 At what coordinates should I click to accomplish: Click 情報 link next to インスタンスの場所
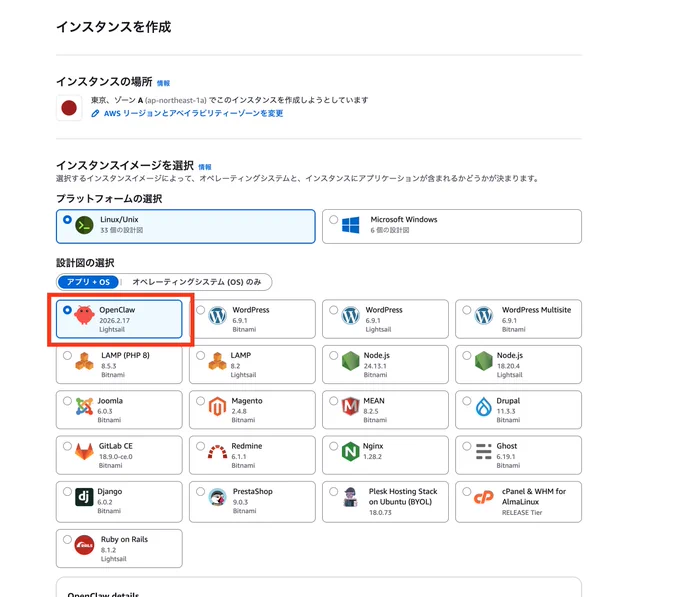[x=163, y=83]
